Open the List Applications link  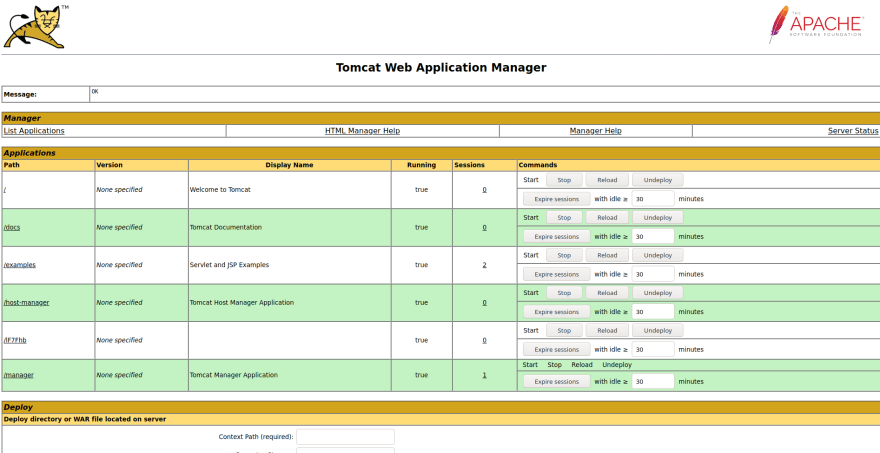click(x=34, y=131)
